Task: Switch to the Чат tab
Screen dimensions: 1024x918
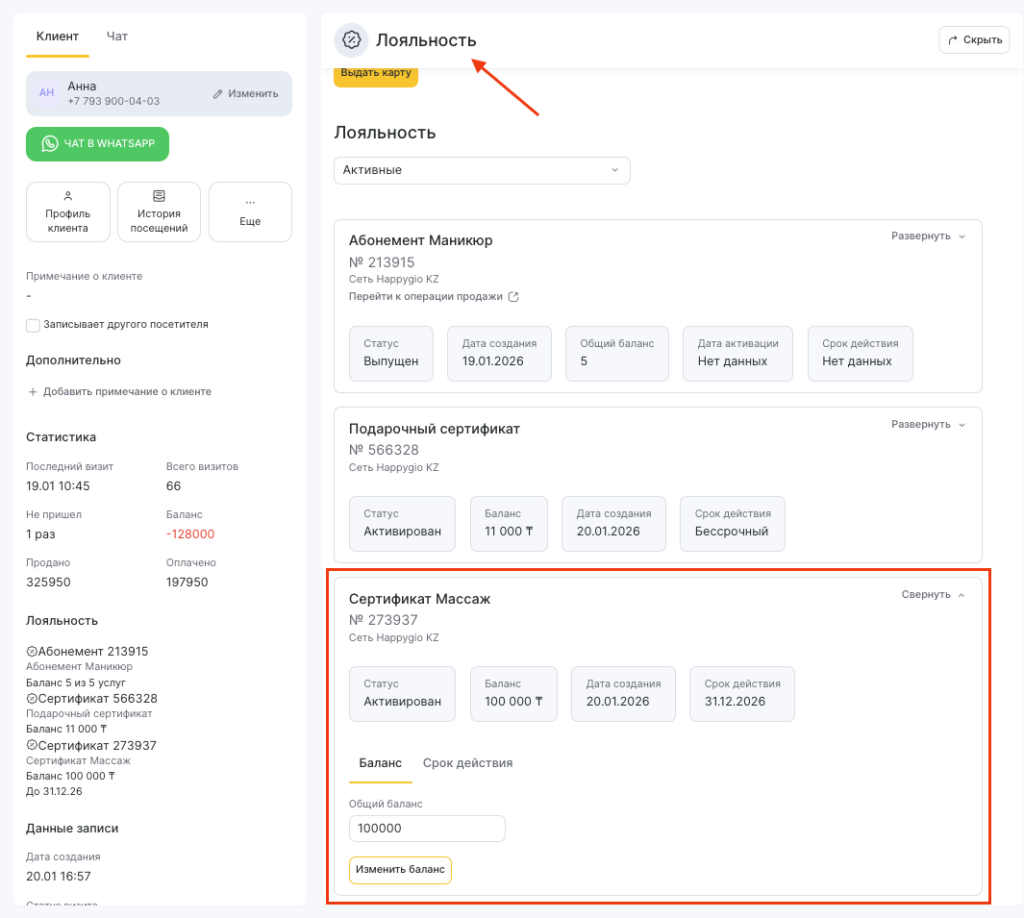Action: coord(117,37)
